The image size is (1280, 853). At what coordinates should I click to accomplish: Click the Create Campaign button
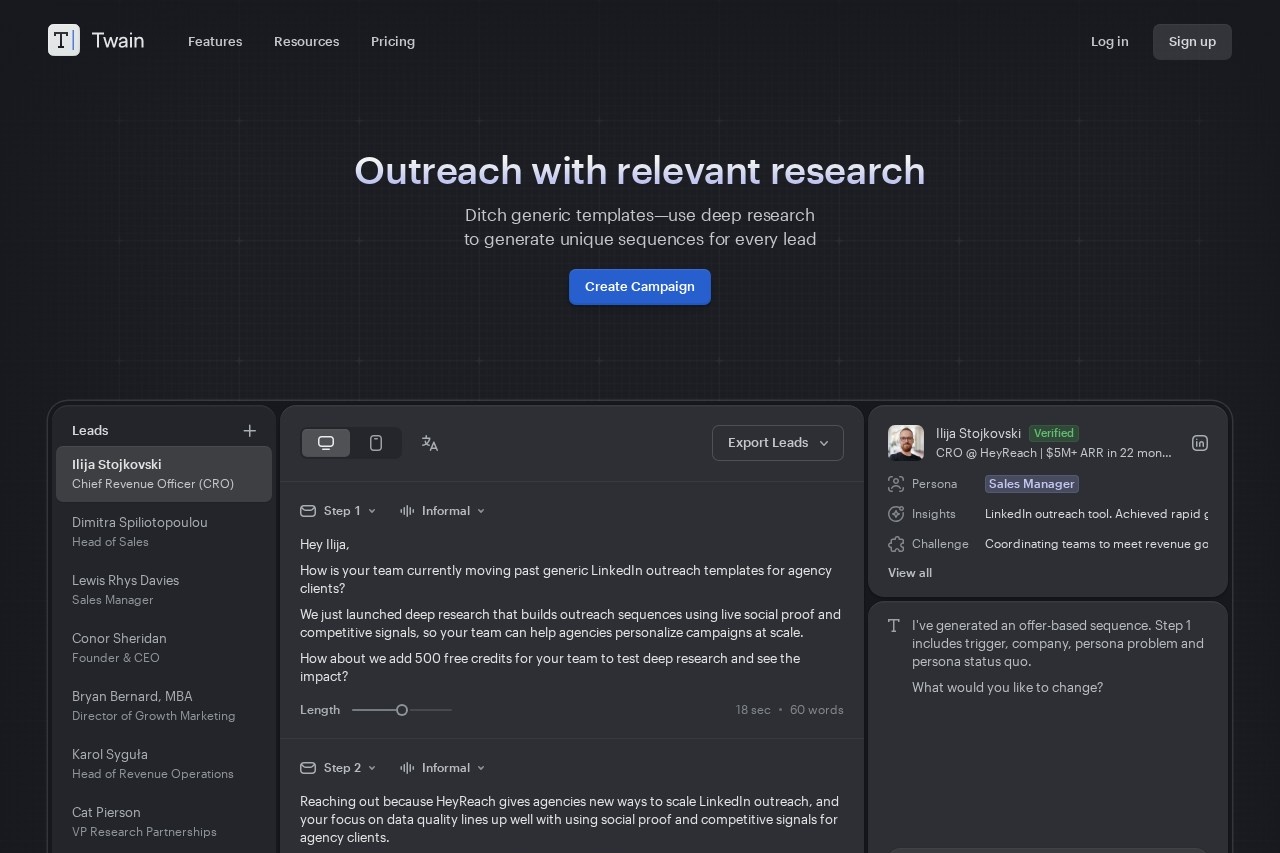click(x=640, y=287)
